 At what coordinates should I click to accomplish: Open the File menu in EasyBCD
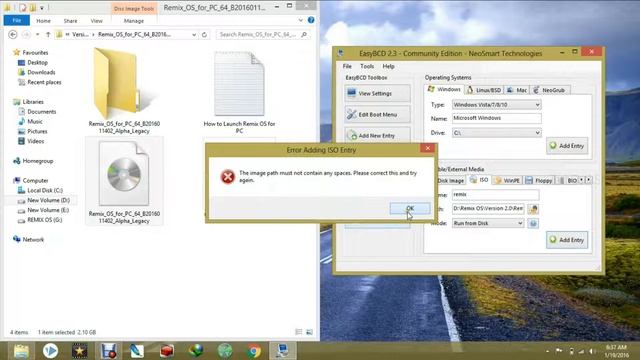[347, 66]
